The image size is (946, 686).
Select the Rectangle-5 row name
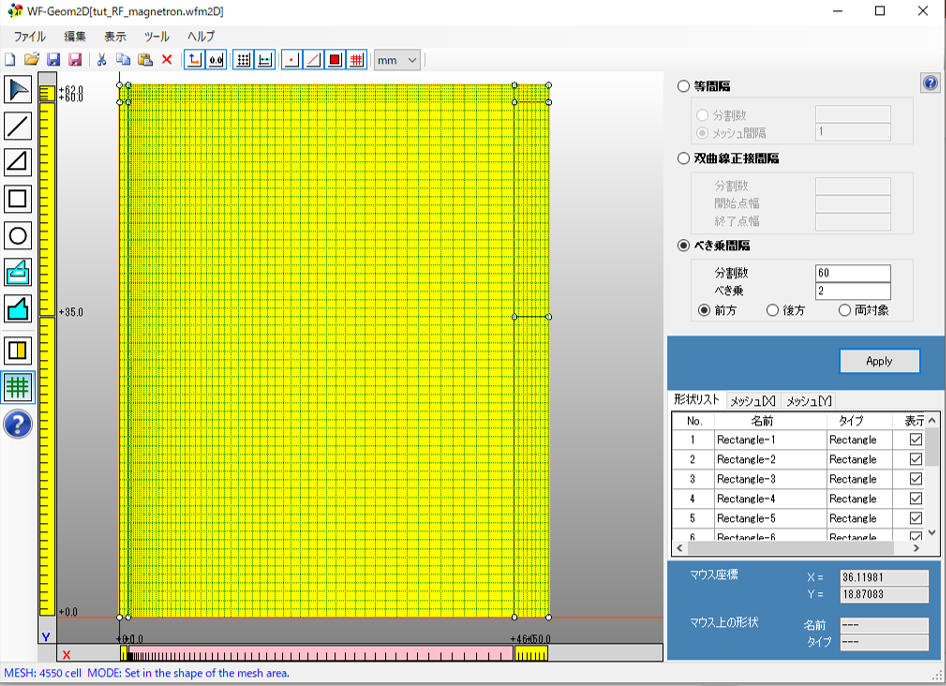pos(746,518)
